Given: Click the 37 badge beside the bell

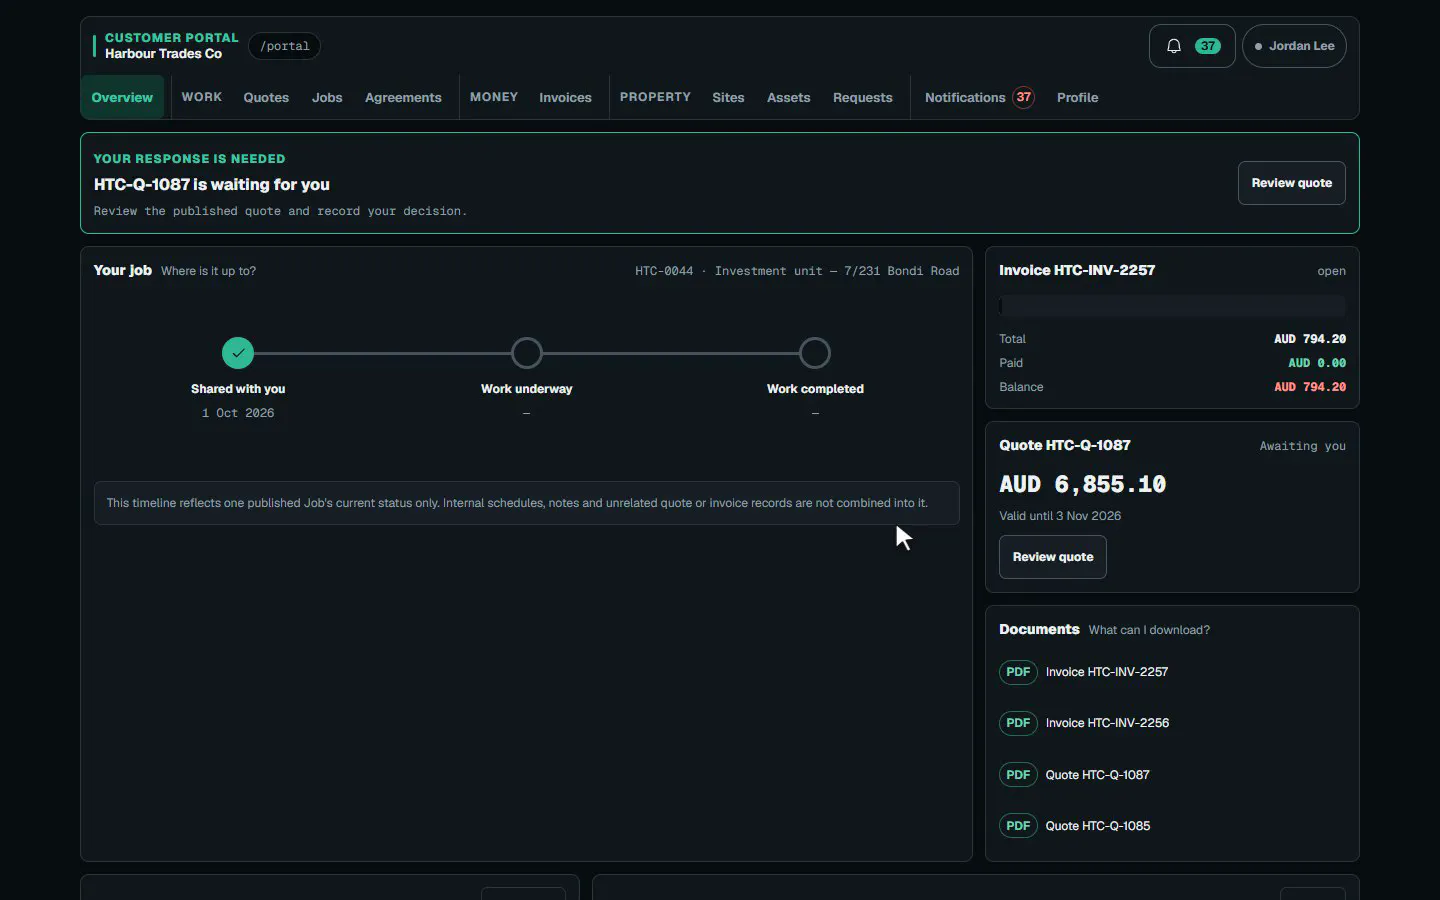Looking at the screenshot, I should point(1208,46).
